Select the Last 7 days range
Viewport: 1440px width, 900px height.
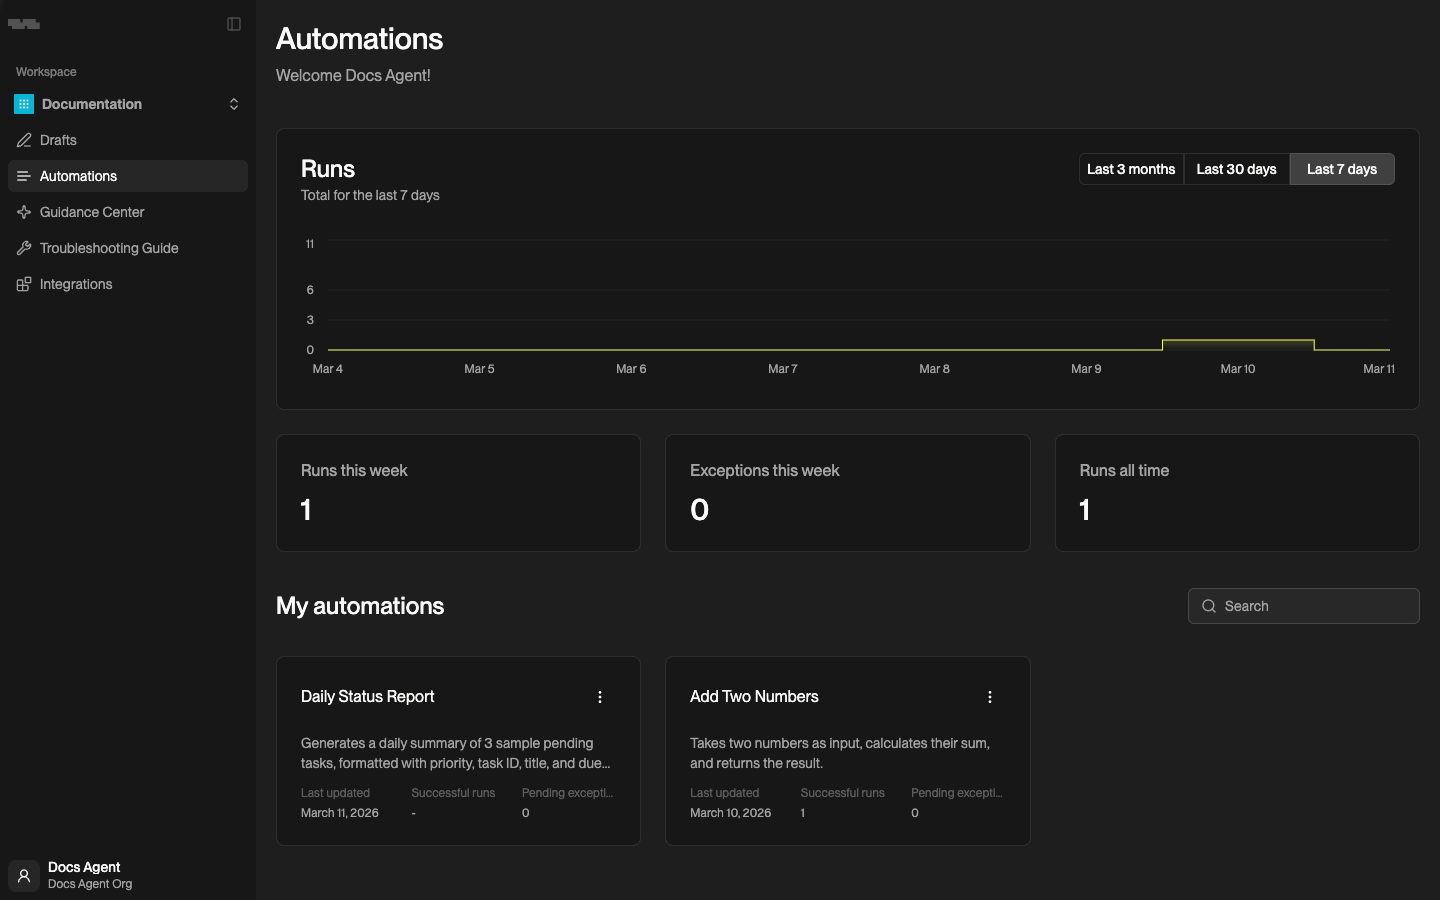(1341, 169)
